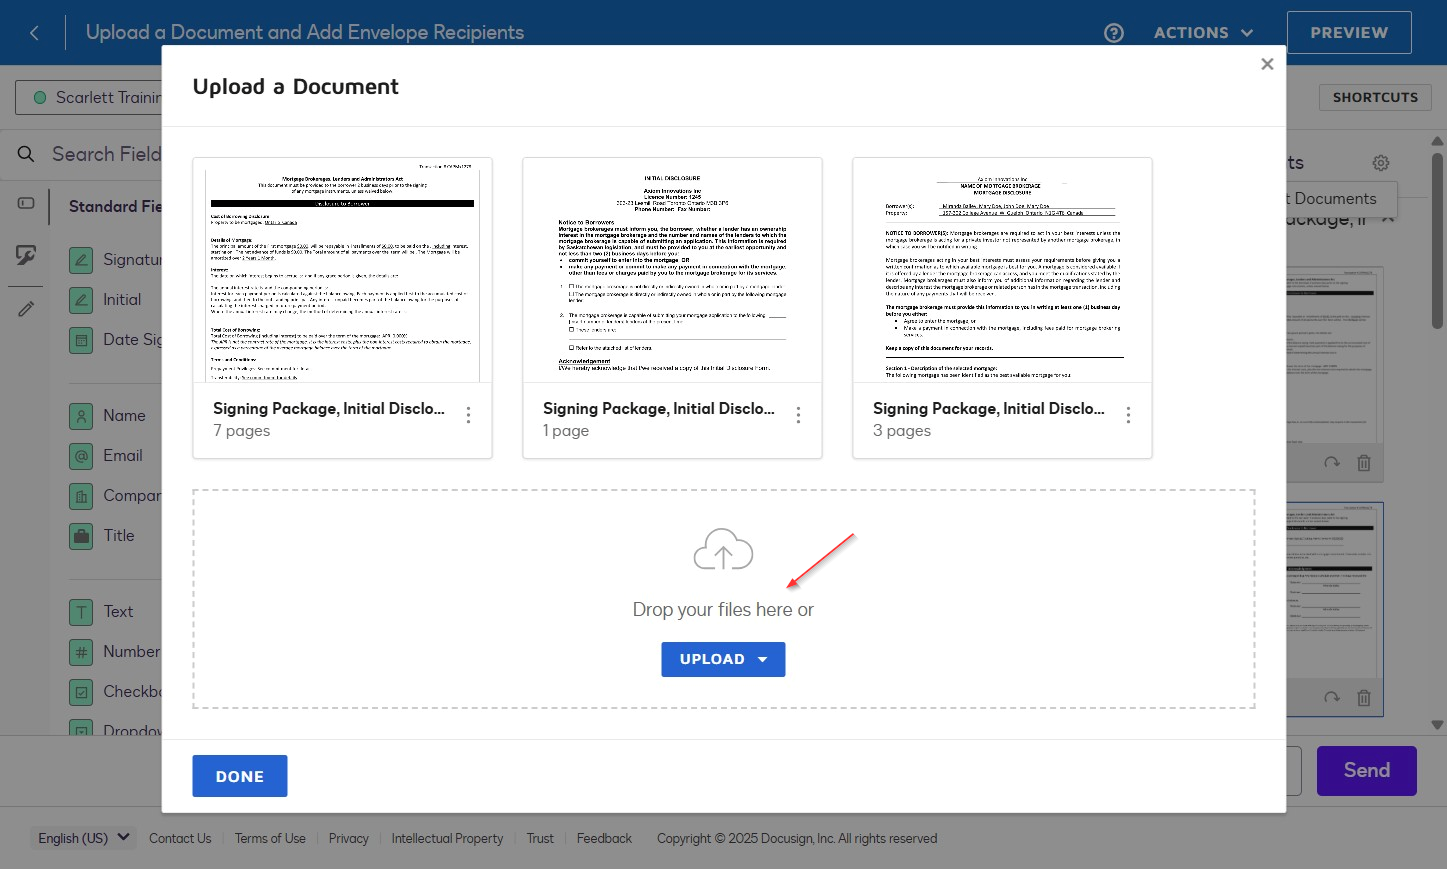Viewport: 1447px width, 869px height.
Task: Open the English (US) language selector
Action: point(84,838)
